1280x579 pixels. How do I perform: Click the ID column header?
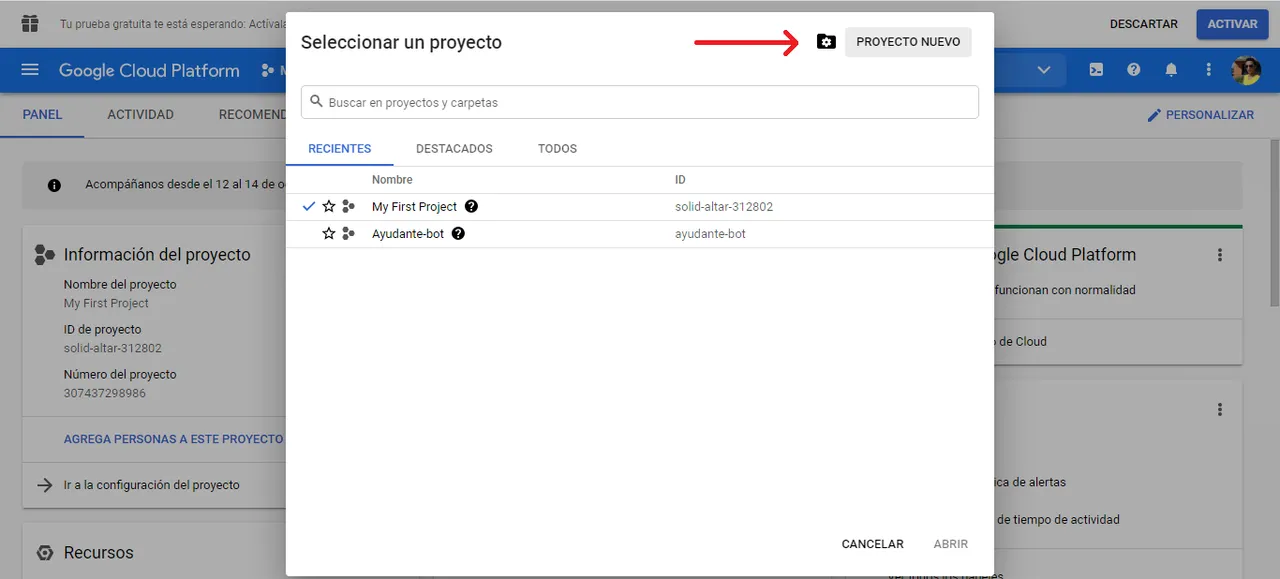click(680, 180)
